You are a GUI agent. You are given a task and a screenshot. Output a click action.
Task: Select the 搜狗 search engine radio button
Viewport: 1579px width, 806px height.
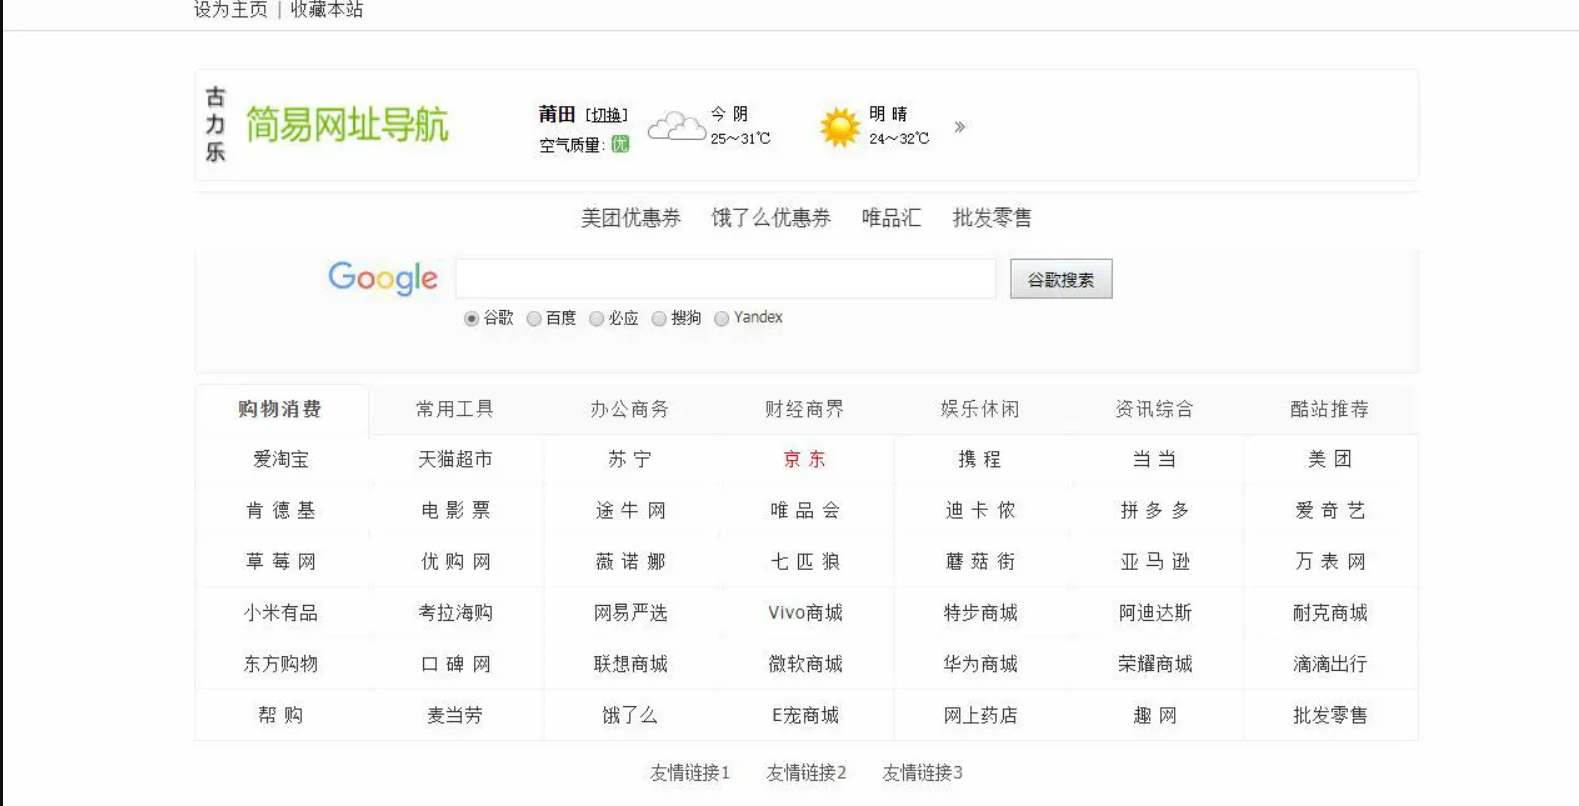659,319
